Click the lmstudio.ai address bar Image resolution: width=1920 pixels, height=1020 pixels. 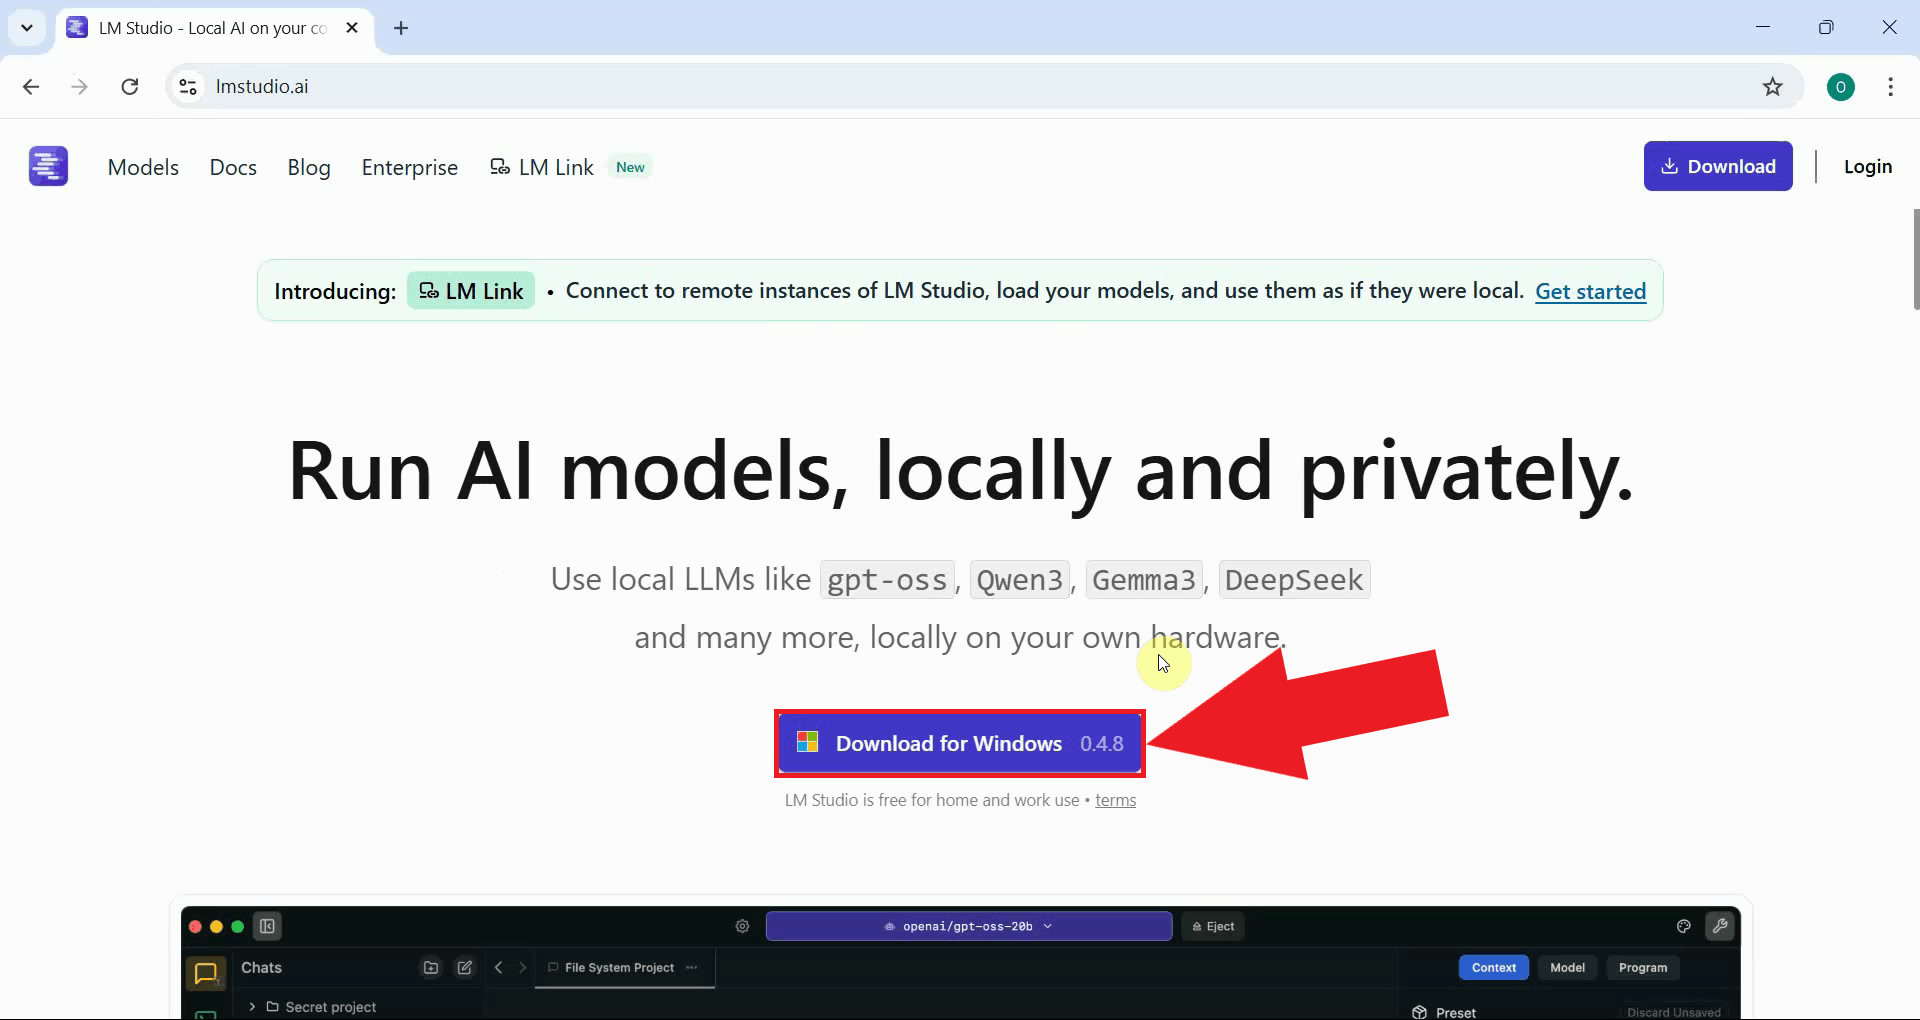pyautogui.click(x=900, y=87)
